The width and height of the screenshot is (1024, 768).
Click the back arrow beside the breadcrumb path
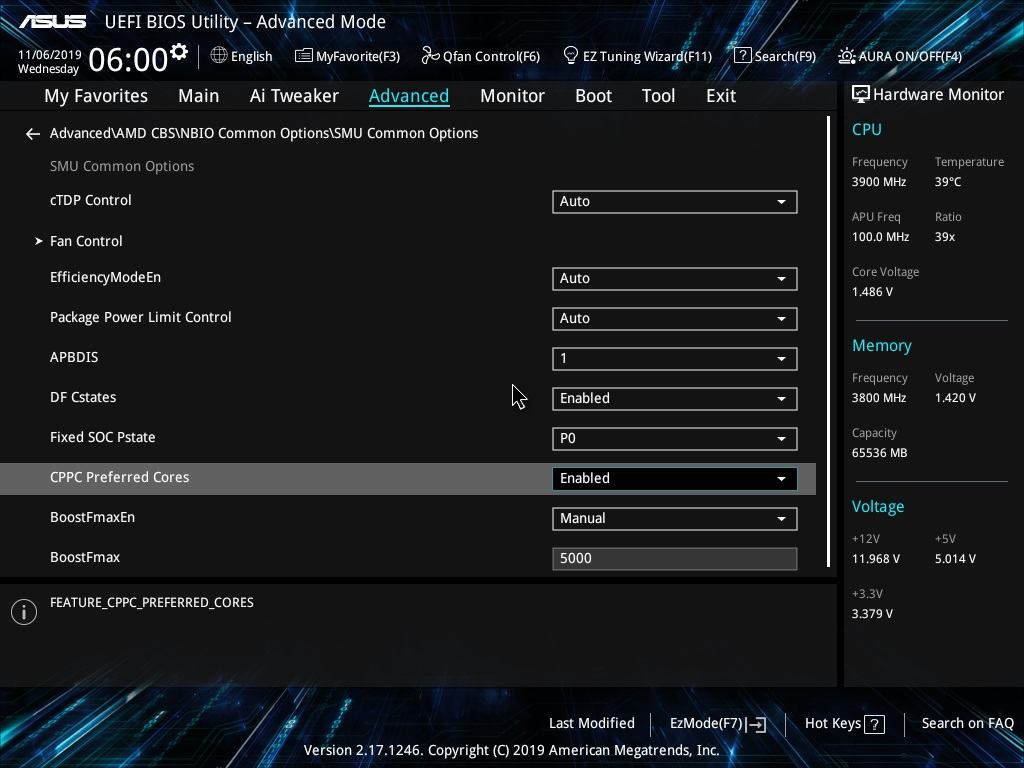tap(33, 134)
